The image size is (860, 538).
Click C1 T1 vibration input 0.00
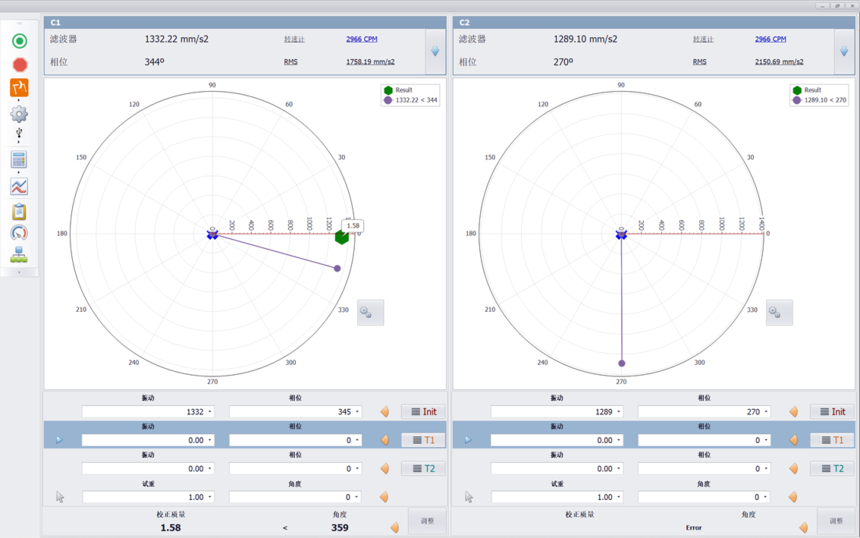click(148, 440)
